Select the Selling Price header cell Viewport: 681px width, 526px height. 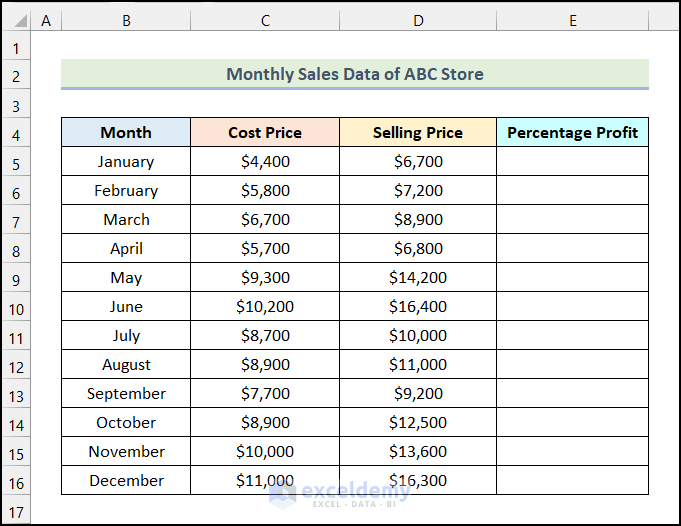(x=418, y=132)
